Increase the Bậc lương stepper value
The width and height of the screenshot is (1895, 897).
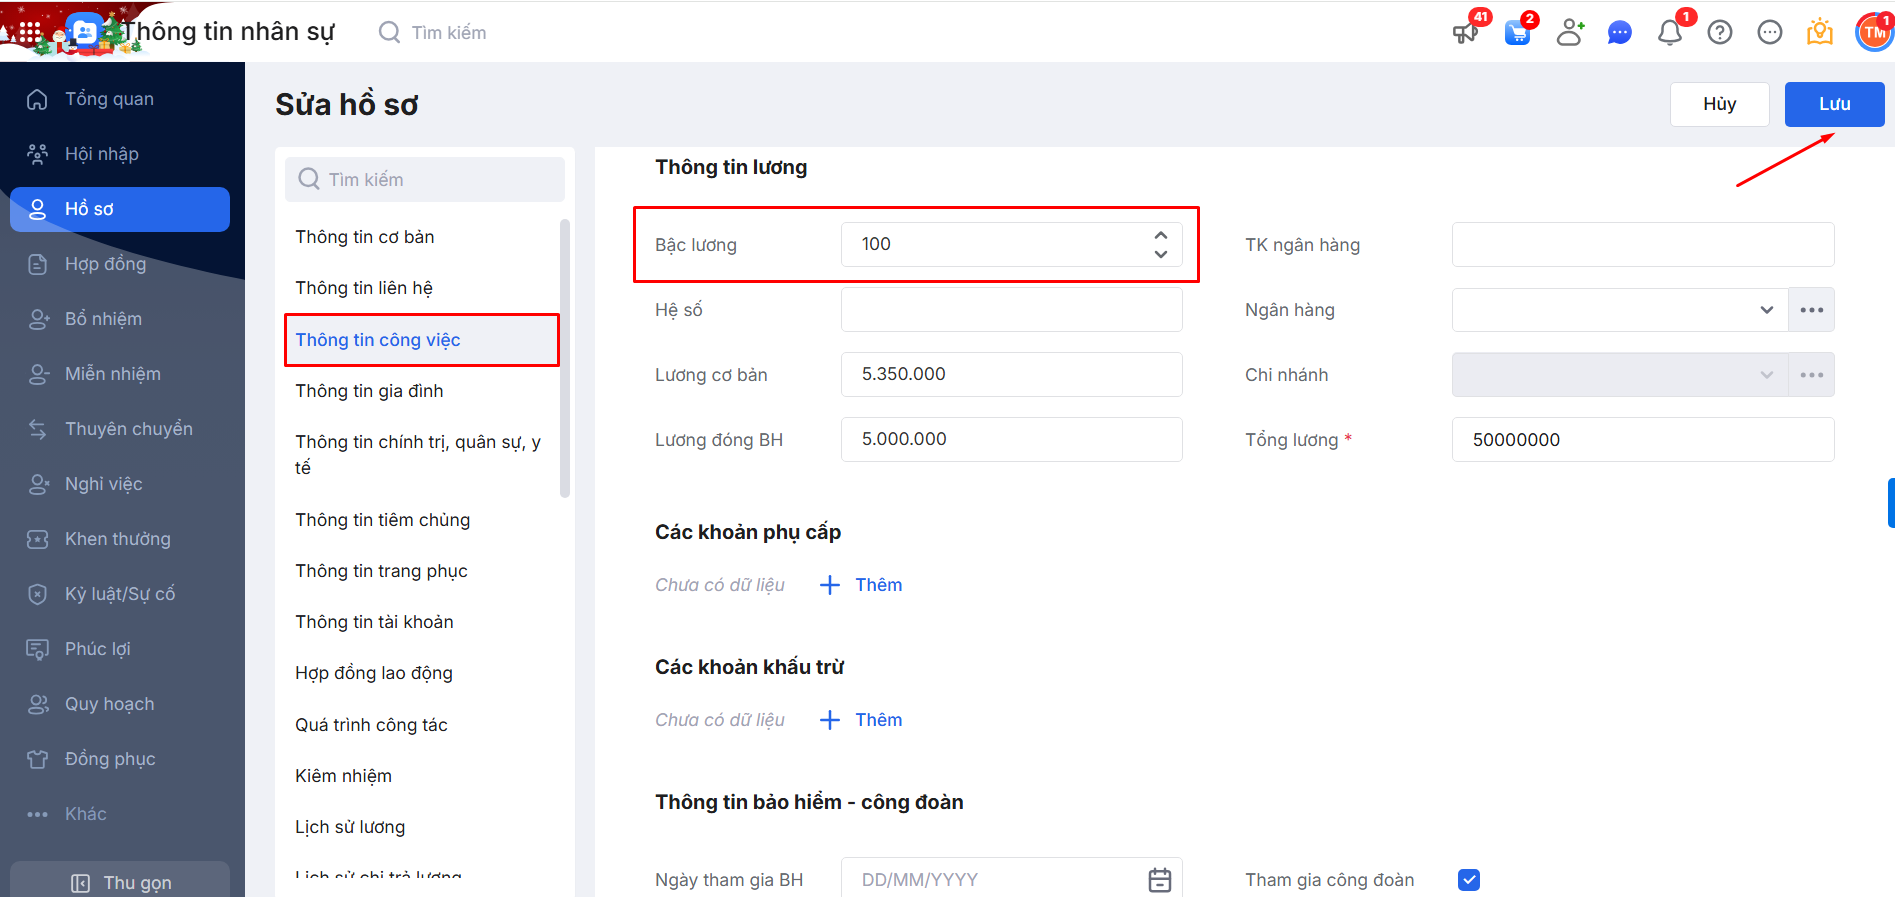1161,236
